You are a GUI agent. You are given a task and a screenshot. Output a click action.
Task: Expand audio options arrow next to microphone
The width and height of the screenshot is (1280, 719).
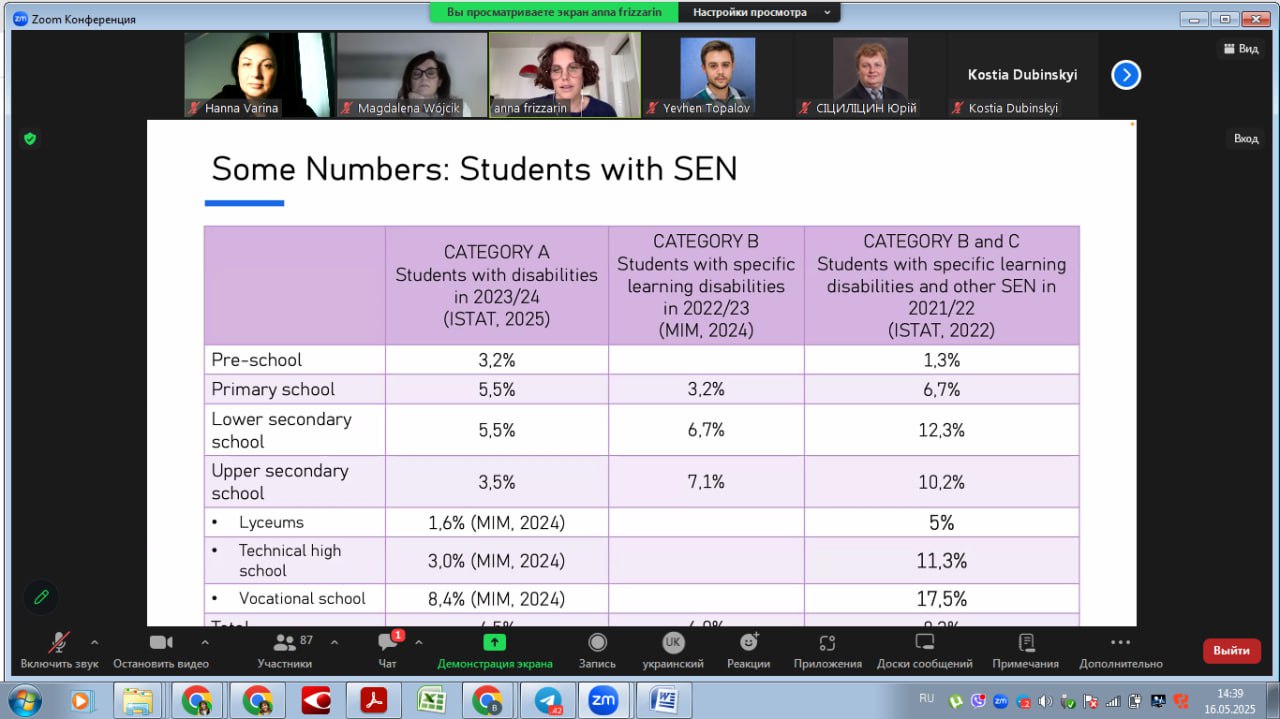(95, 642)
